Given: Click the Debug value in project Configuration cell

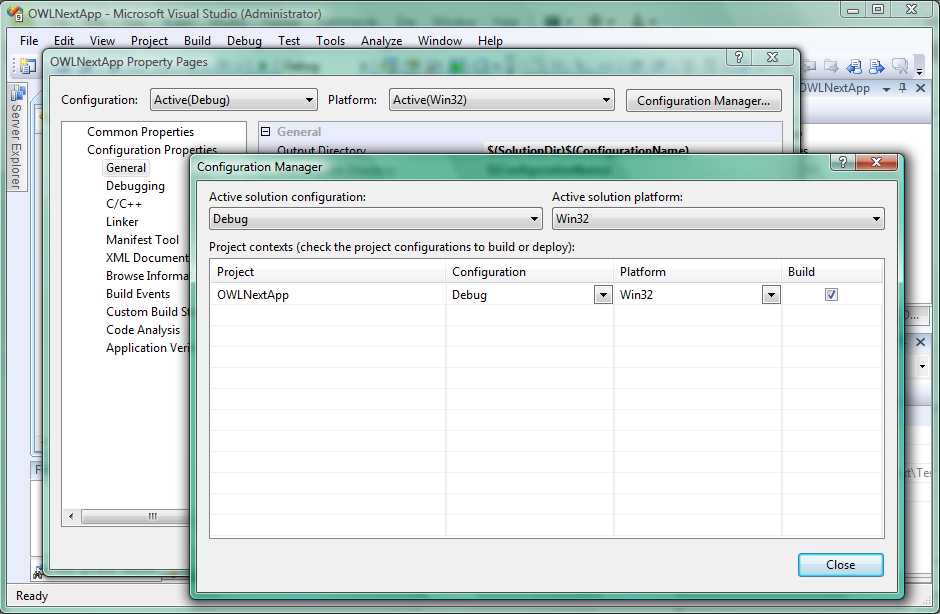Looking at the screenshot, I should point(469,295).
